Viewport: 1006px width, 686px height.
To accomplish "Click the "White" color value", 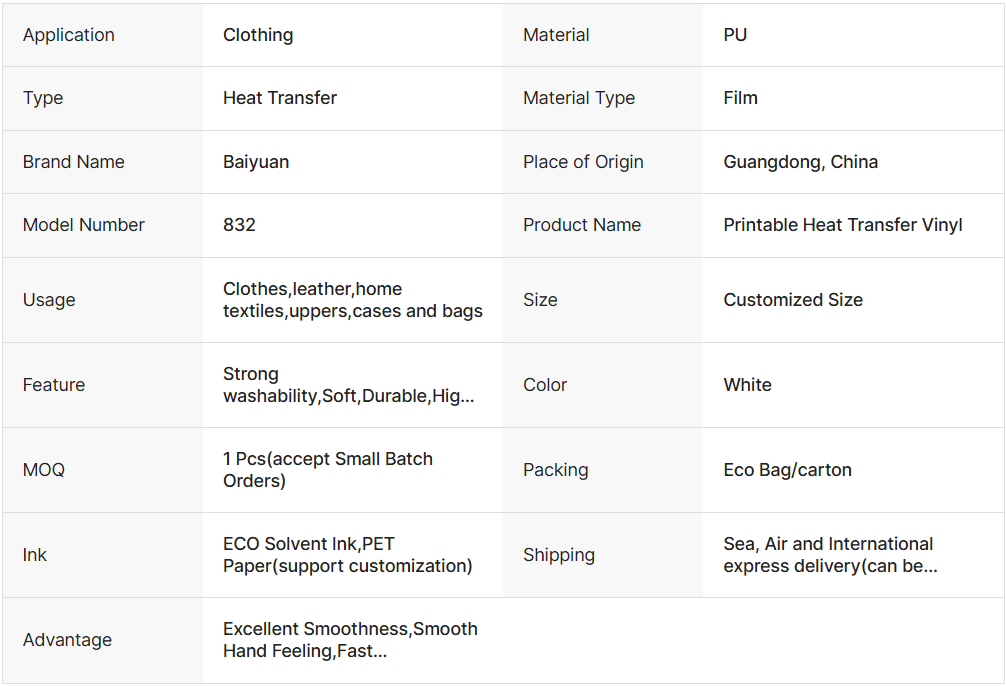I will [x=747, y=385].
